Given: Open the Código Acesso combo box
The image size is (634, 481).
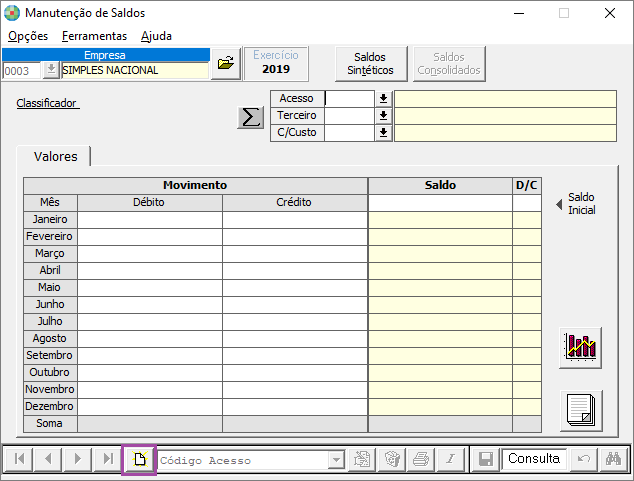Looking at the screenshot, I should (336, 460).
